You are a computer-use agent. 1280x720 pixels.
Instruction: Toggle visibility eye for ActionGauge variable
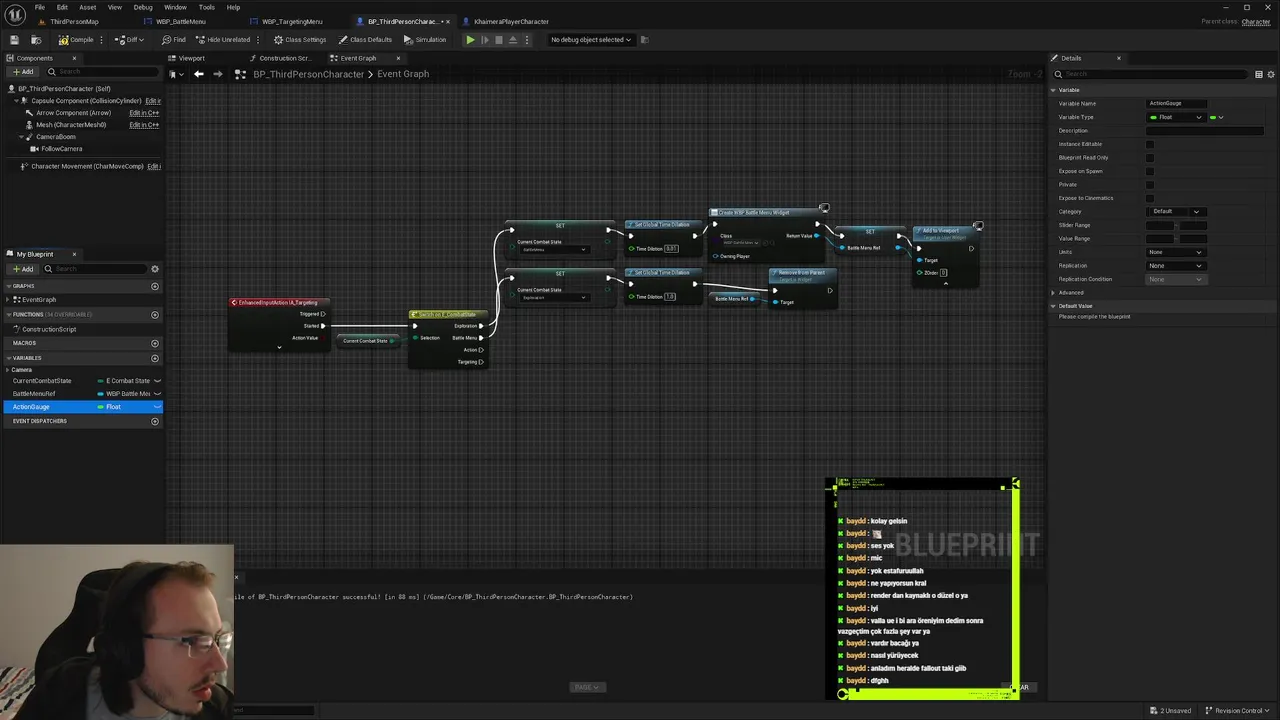(157, 407)
